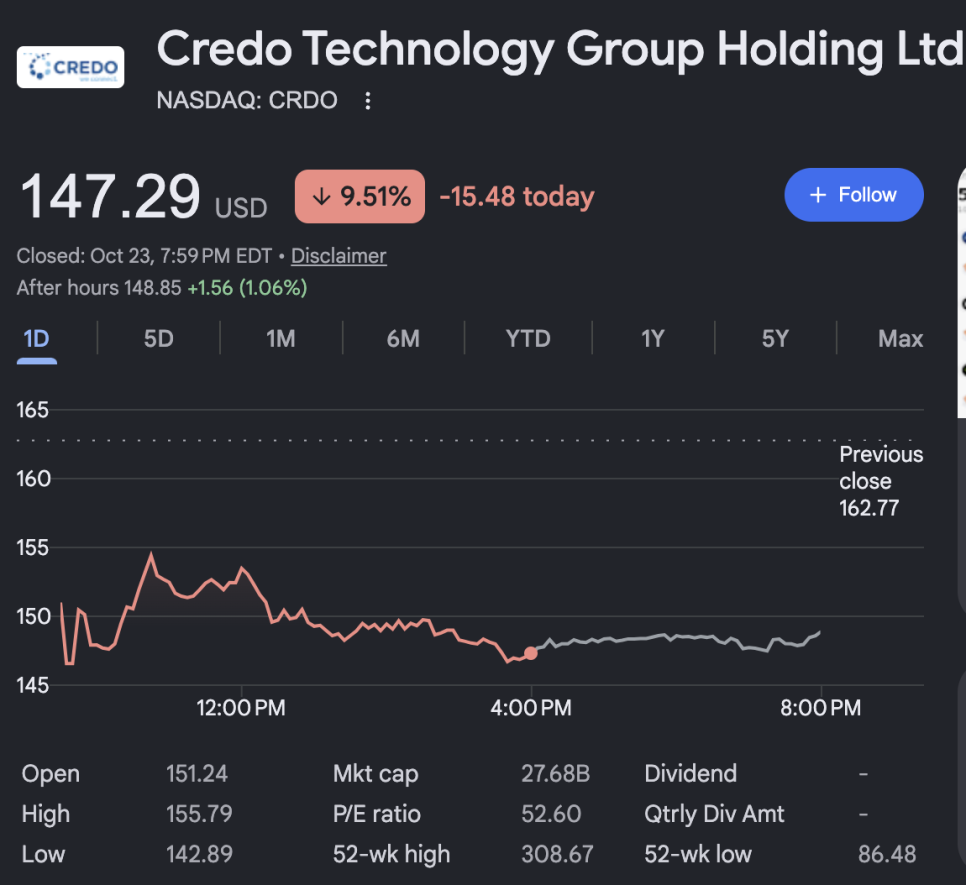Click the down arrow in the 9.51% badge
This screenshot has height=885, width=966.
coord(321,196)
